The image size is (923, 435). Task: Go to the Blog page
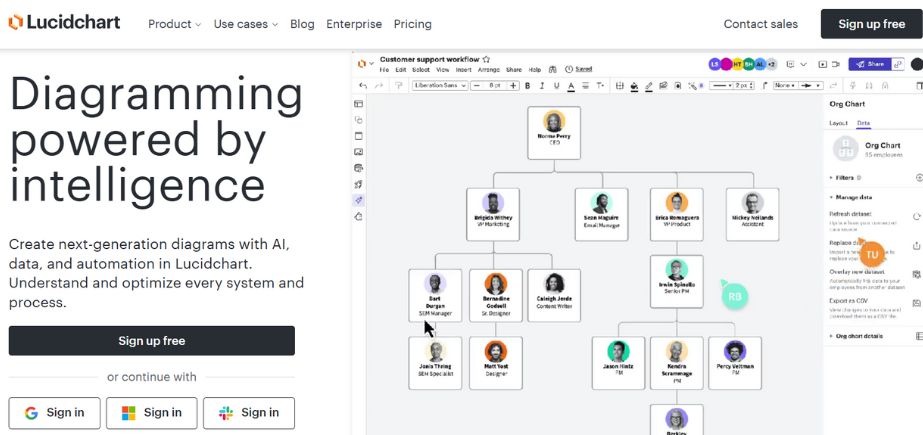point(302,24)
